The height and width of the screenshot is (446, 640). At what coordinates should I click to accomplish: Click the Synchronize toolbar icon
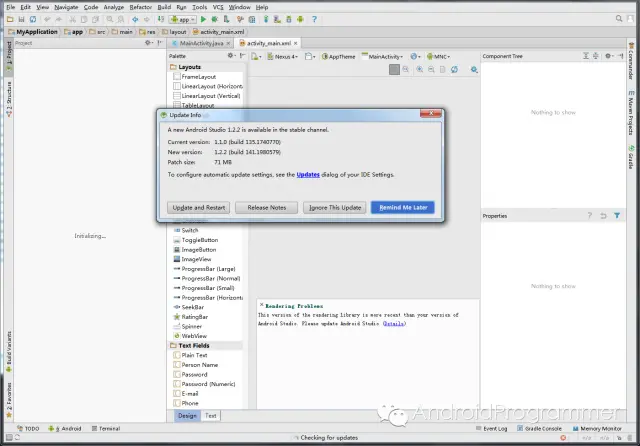click(33, 19)
